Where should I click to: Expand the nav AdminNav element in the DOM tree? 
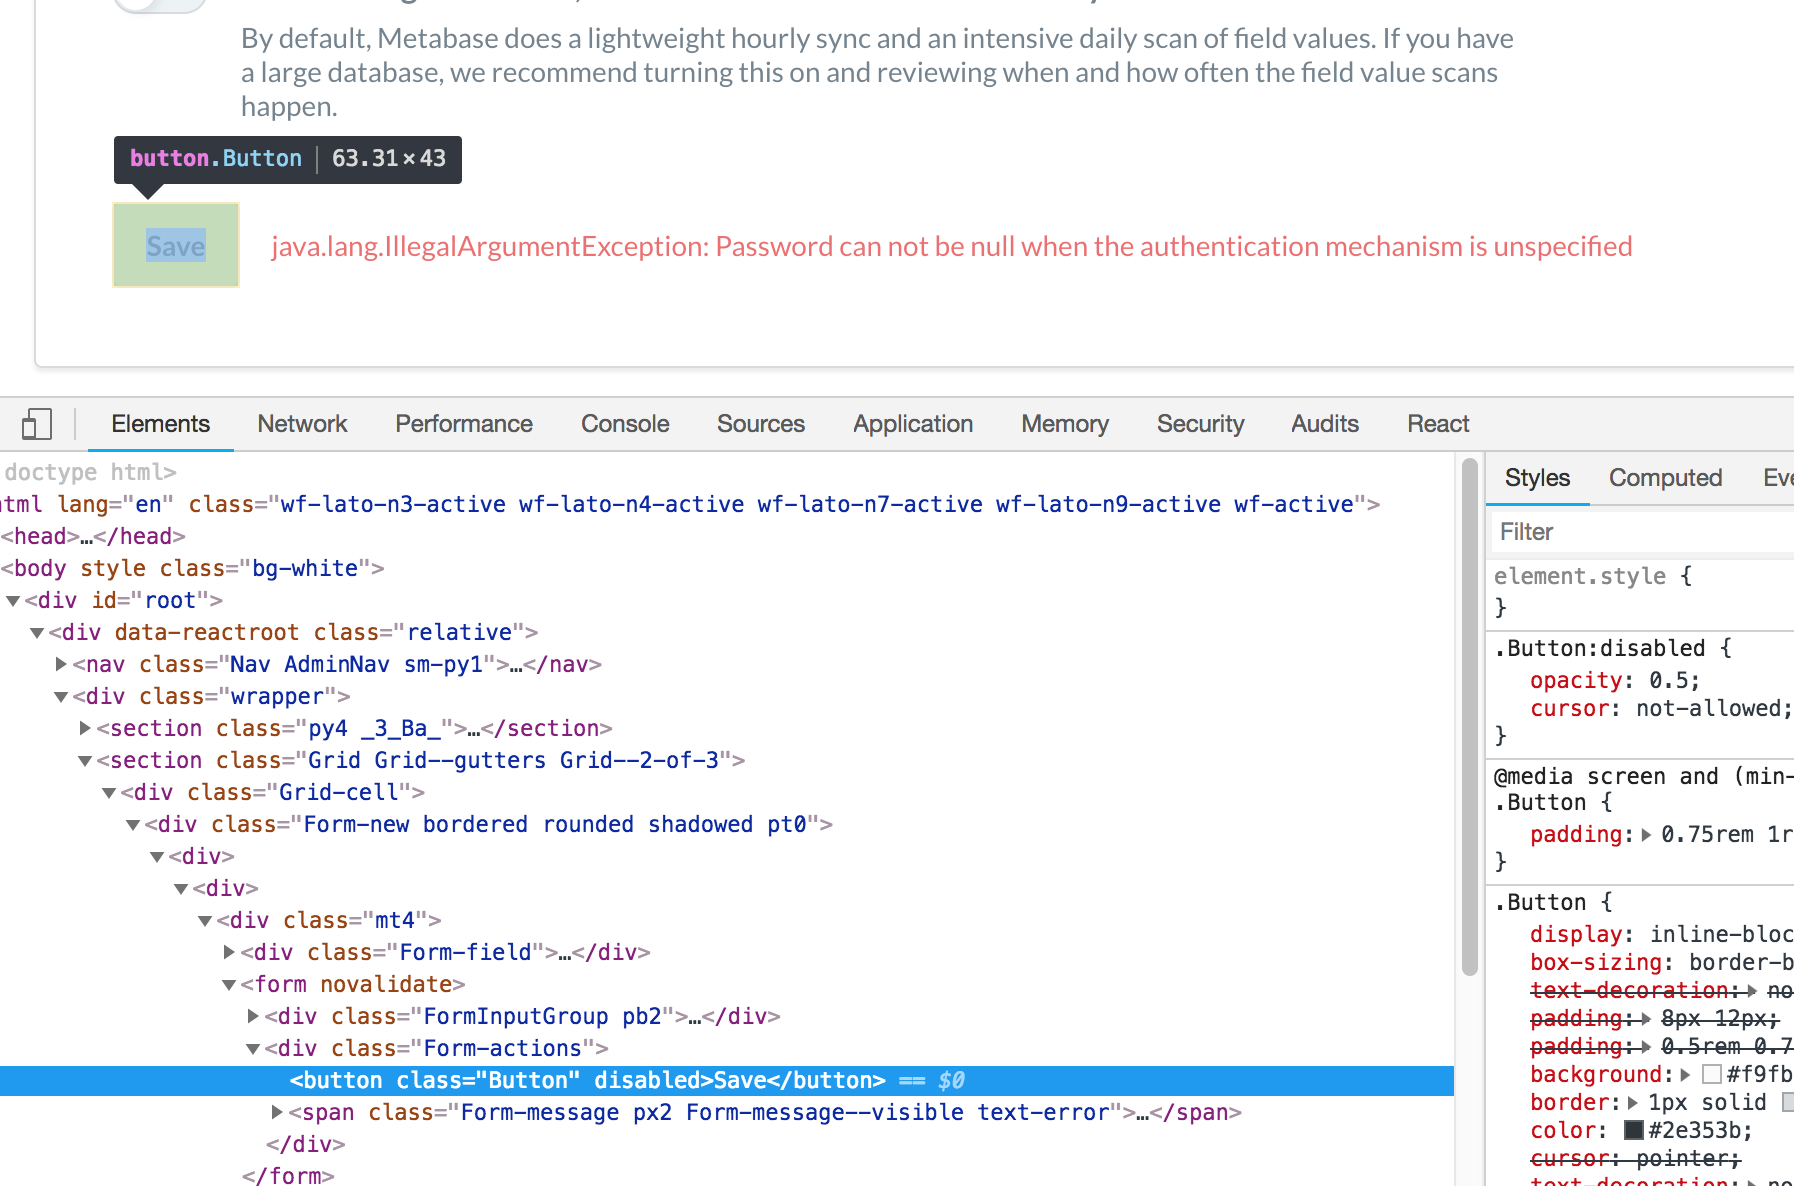(x=59, y=664)
